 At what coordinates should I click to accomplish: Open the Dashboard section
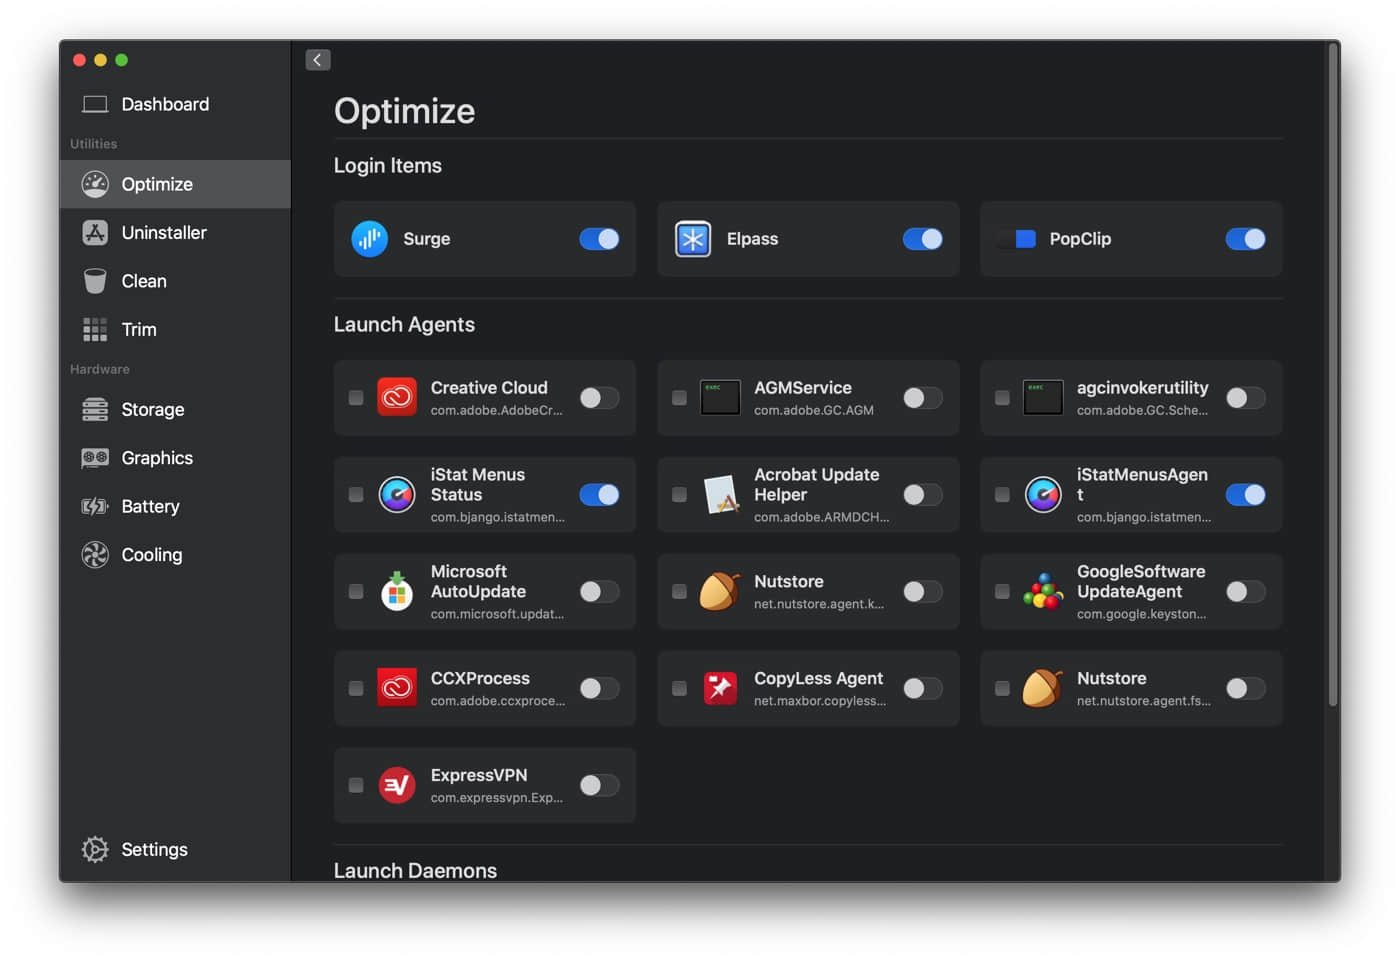click(175, 104)
